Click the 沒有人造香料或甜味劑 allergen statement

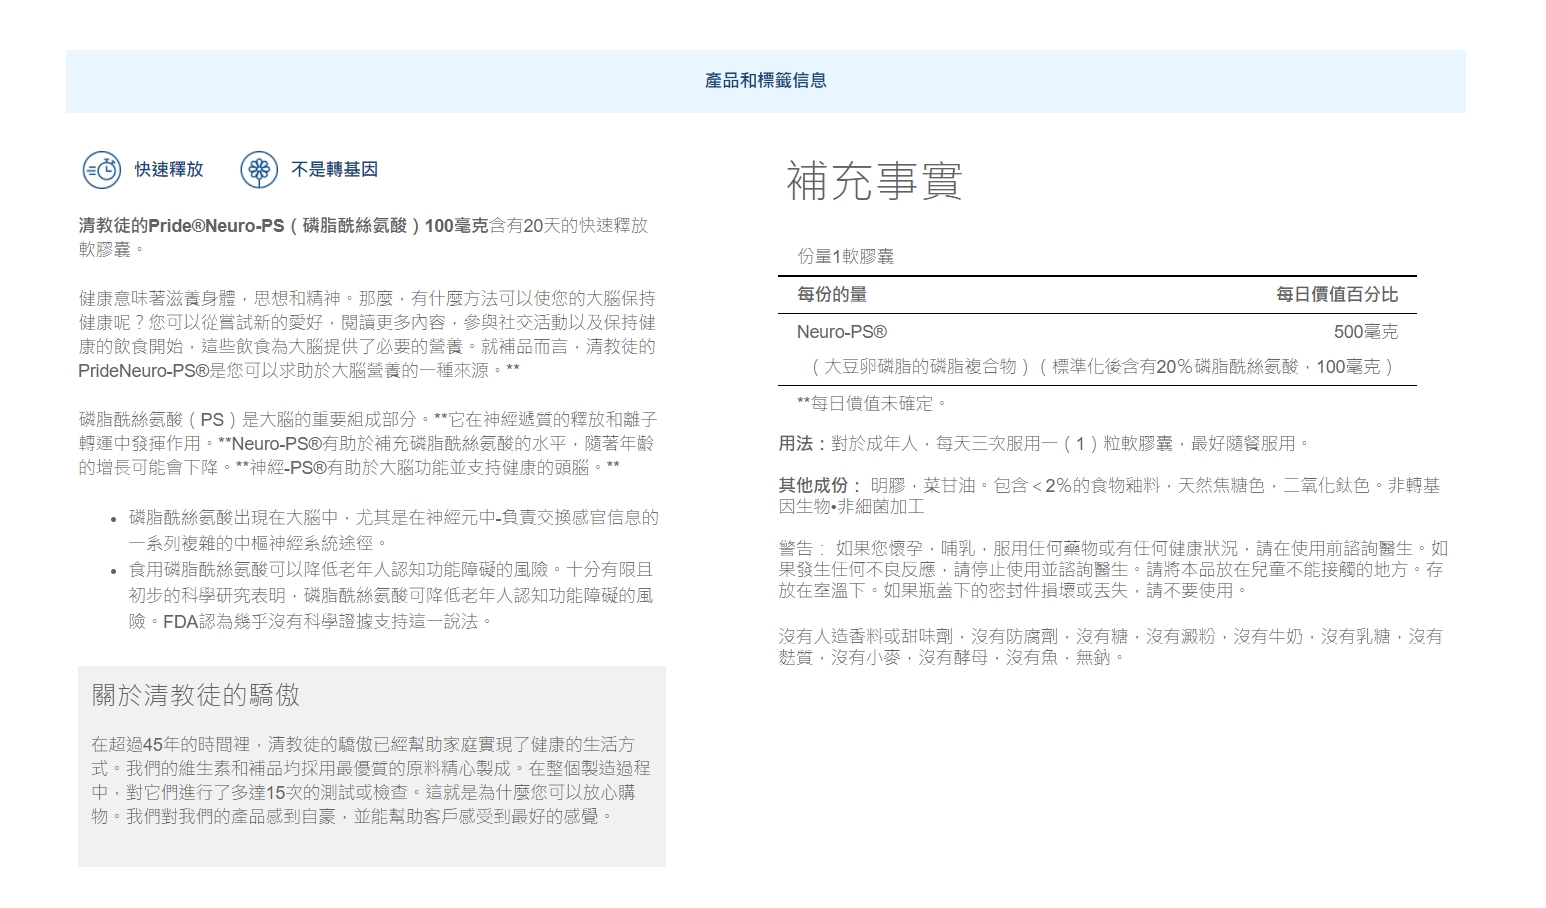pos(1111,646)
